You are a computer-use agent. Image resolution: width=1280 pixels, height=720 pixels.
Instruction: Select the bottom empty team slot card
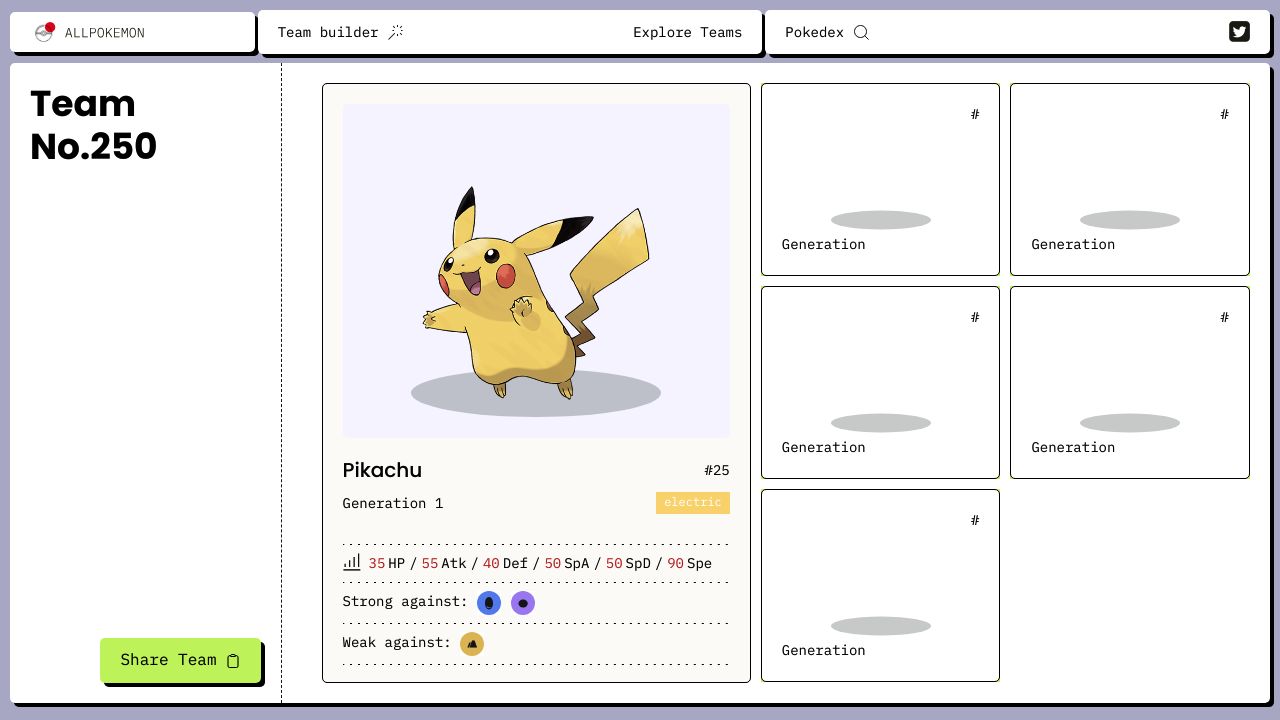[x=880, y=585]
